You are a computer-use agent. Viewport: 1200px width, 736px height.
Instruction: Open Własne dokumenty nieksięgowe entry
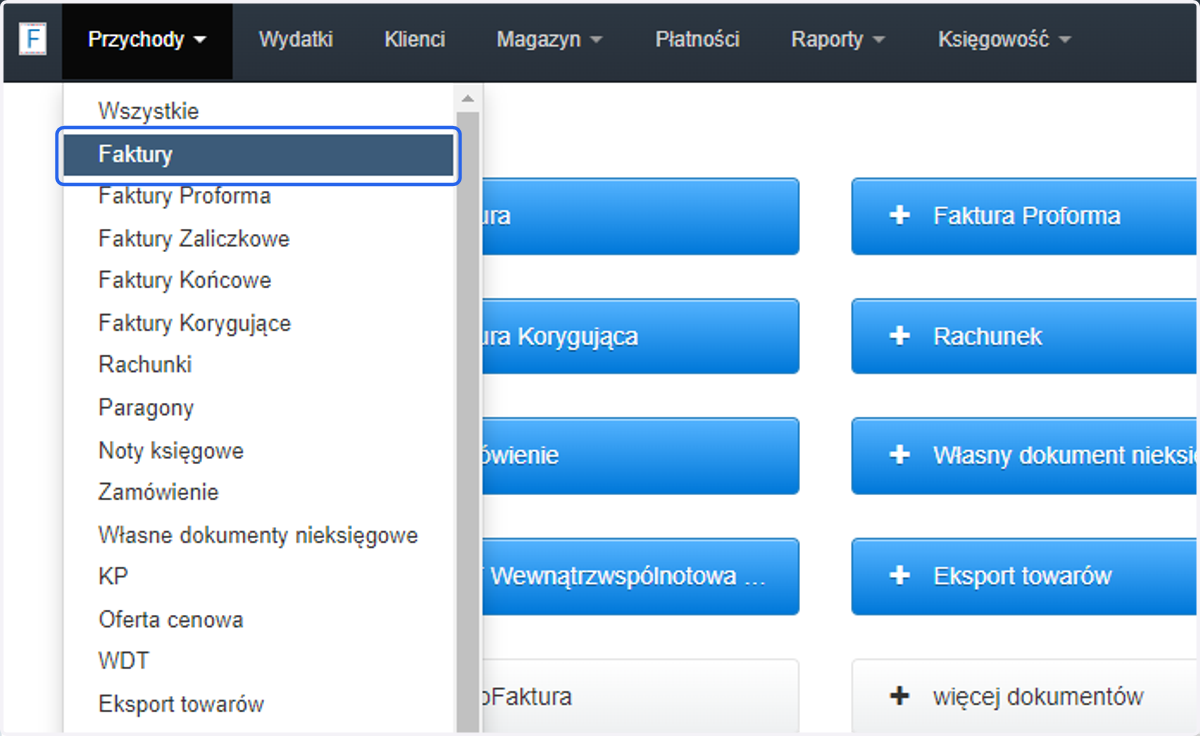[259, 535]
